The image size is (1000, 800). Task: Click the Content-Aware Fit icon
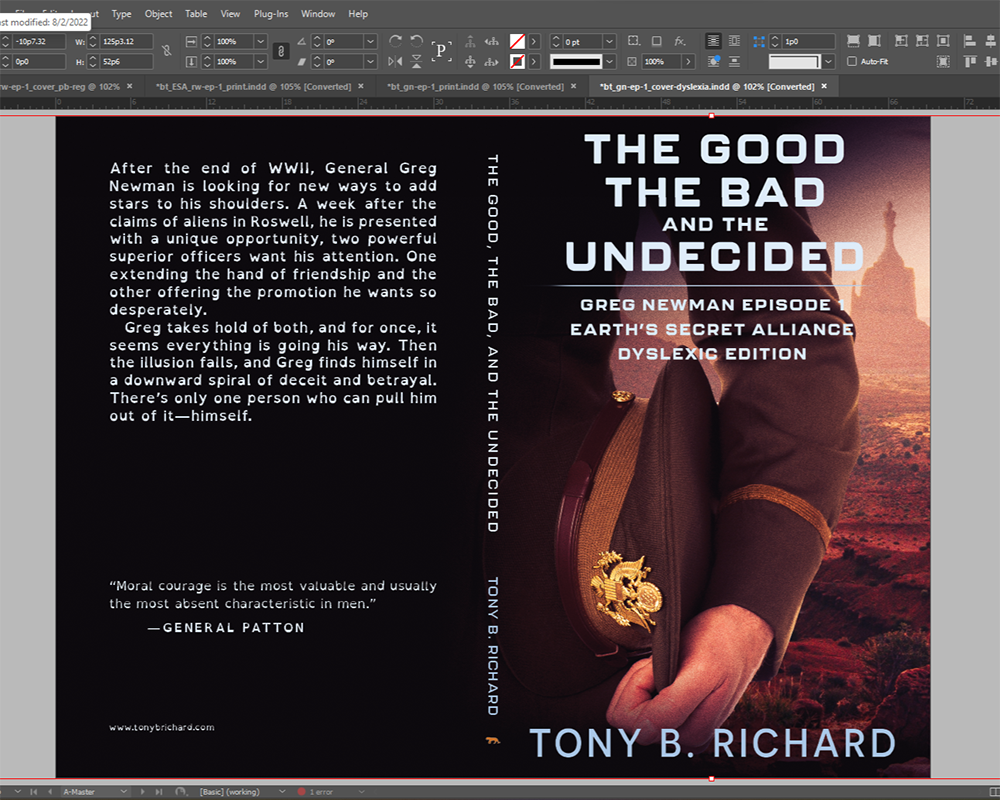pyautogui.click(x=943, y=62)
